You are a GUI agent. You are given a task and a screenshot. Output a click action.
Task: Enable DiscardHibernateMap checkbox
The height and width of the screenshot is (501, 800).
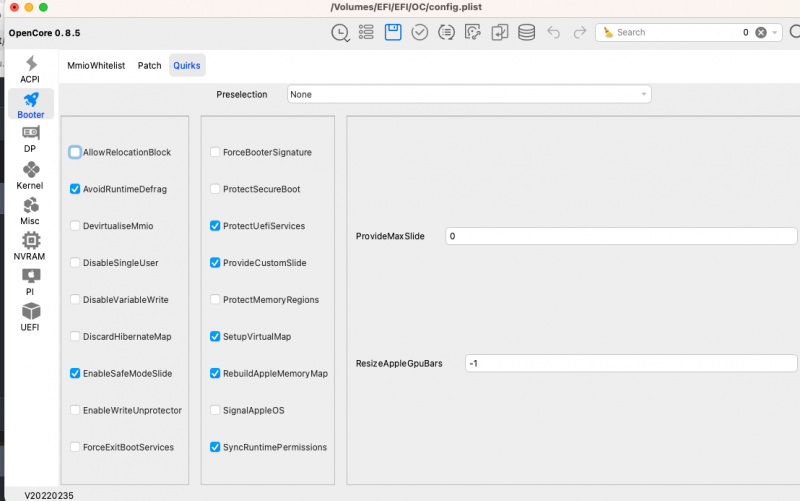point(75,336)
